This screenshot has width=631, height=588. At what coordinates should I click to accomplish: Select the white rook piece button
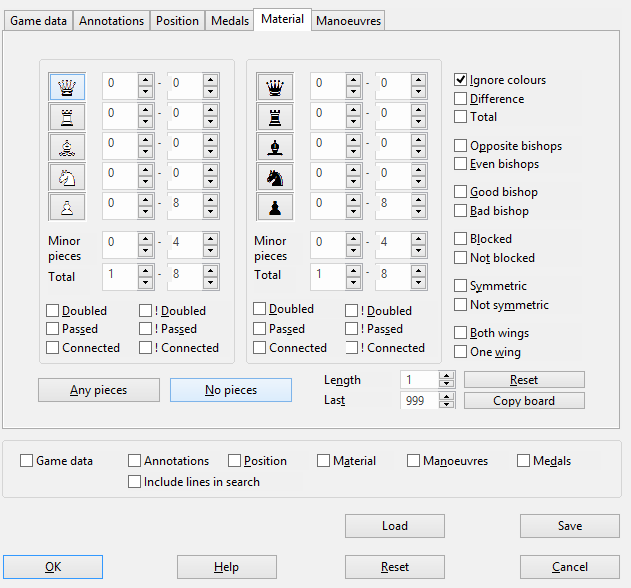click(x=67, y=117)
